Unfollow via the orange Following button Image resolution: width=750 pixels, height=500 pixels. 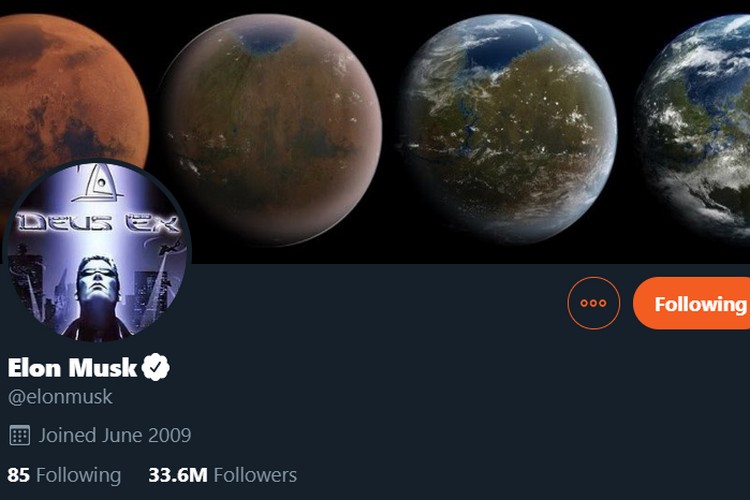coord(692,303)
